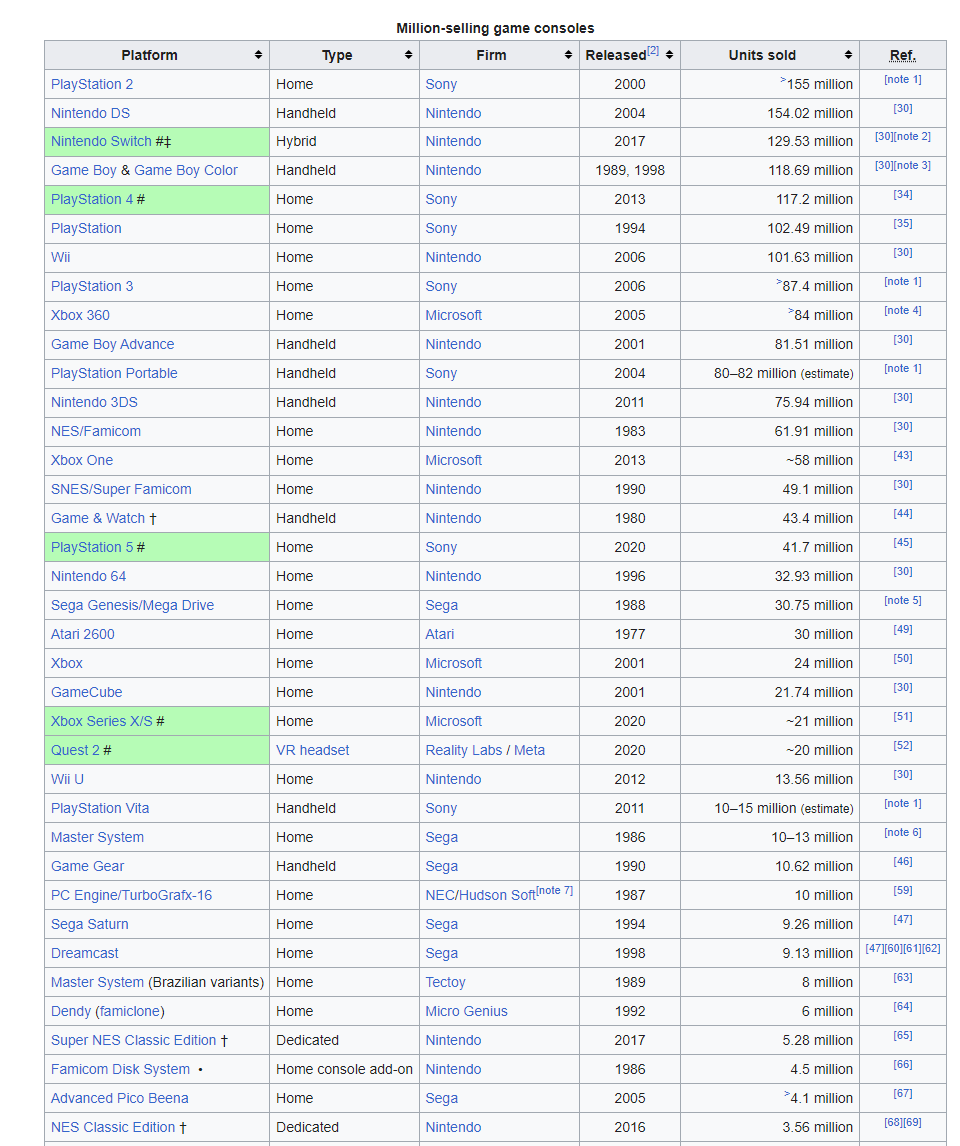The image size is (960, 1146).
Task: Open the Advanced Pico Beena link
Action: [120, 1098]
